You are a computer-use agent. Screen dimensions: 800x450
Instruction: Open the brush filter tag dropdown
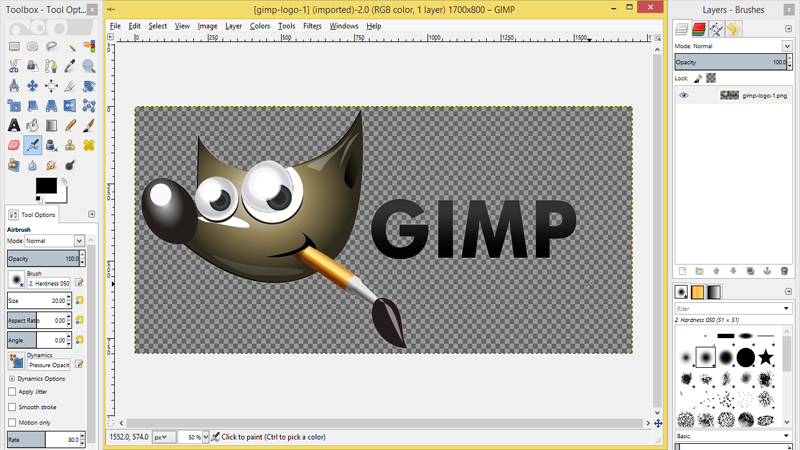click(786, 309)
